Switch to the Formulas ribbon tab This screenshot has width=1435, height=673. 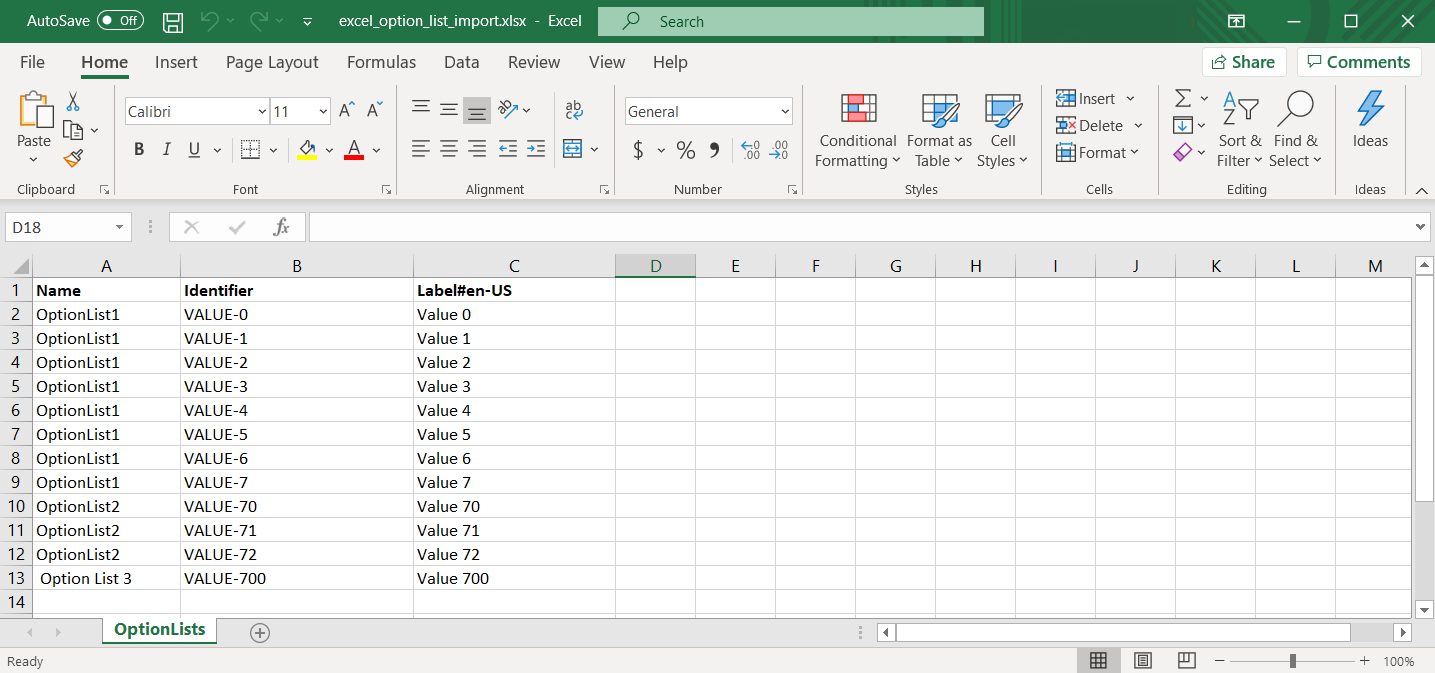[381, 62]
